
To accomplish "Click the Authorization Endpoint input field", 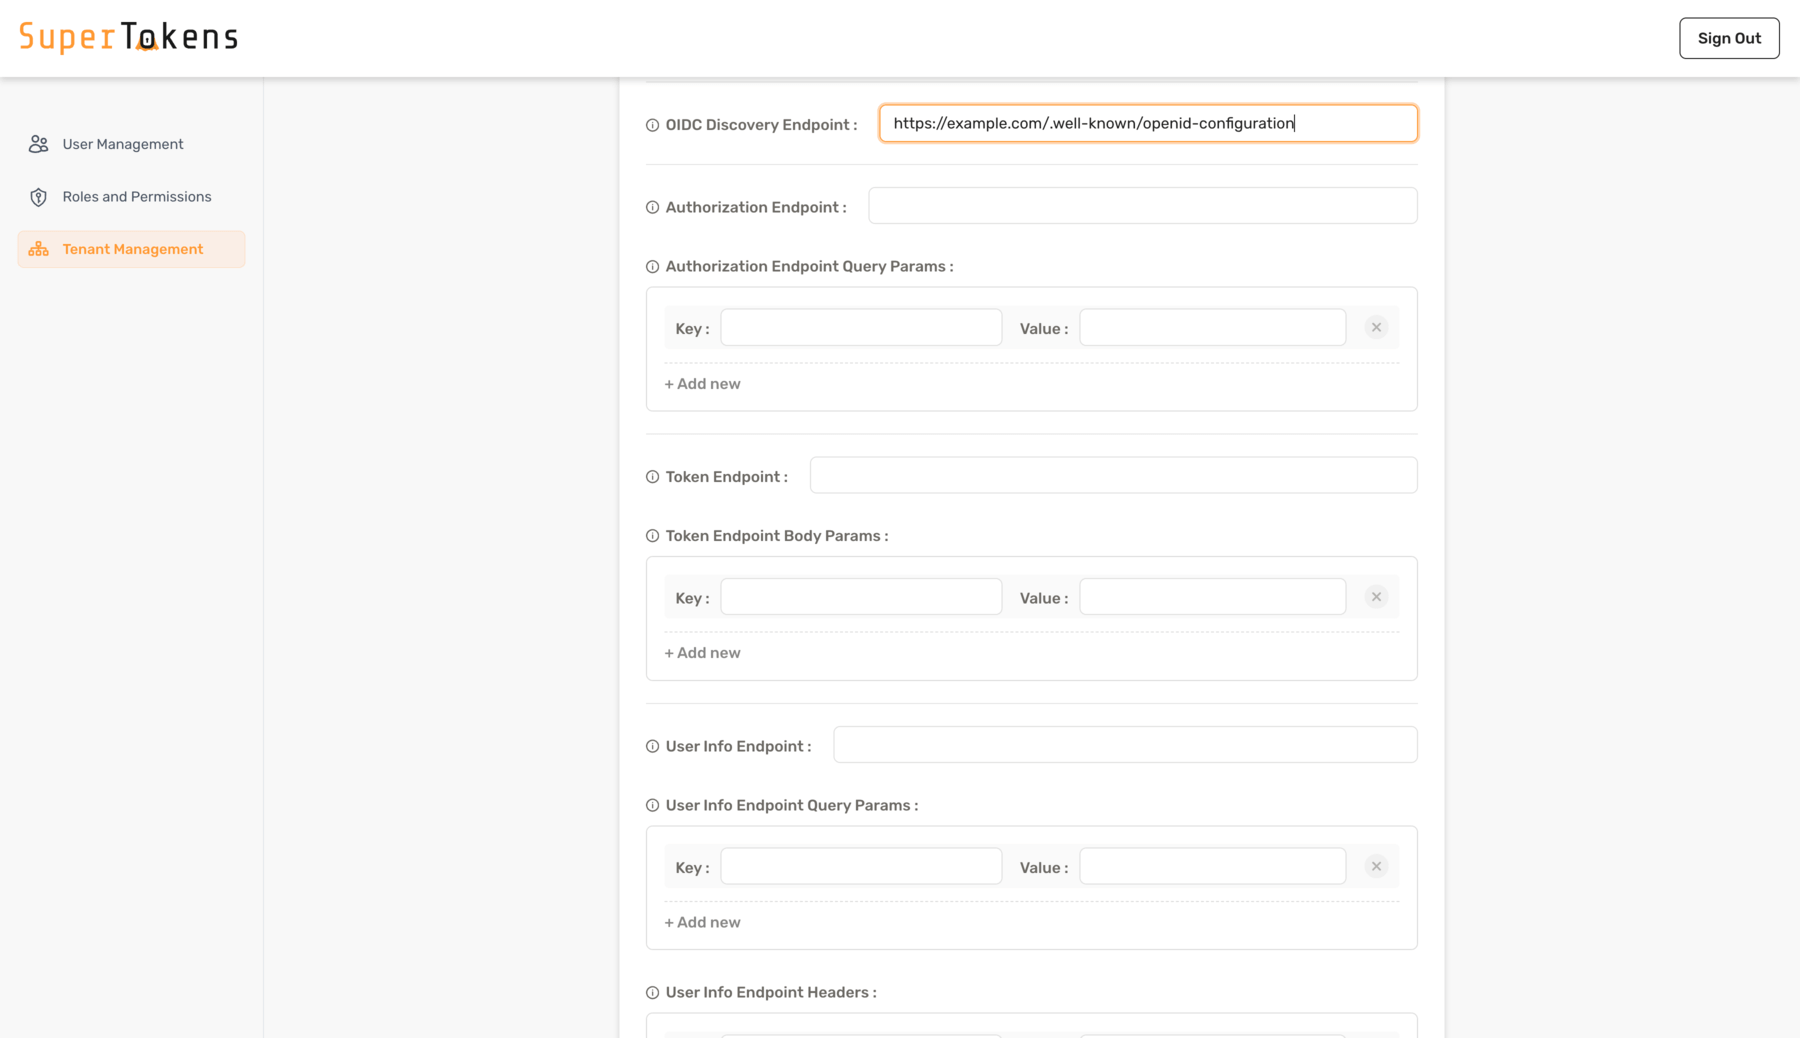I will pos(1143,205).
